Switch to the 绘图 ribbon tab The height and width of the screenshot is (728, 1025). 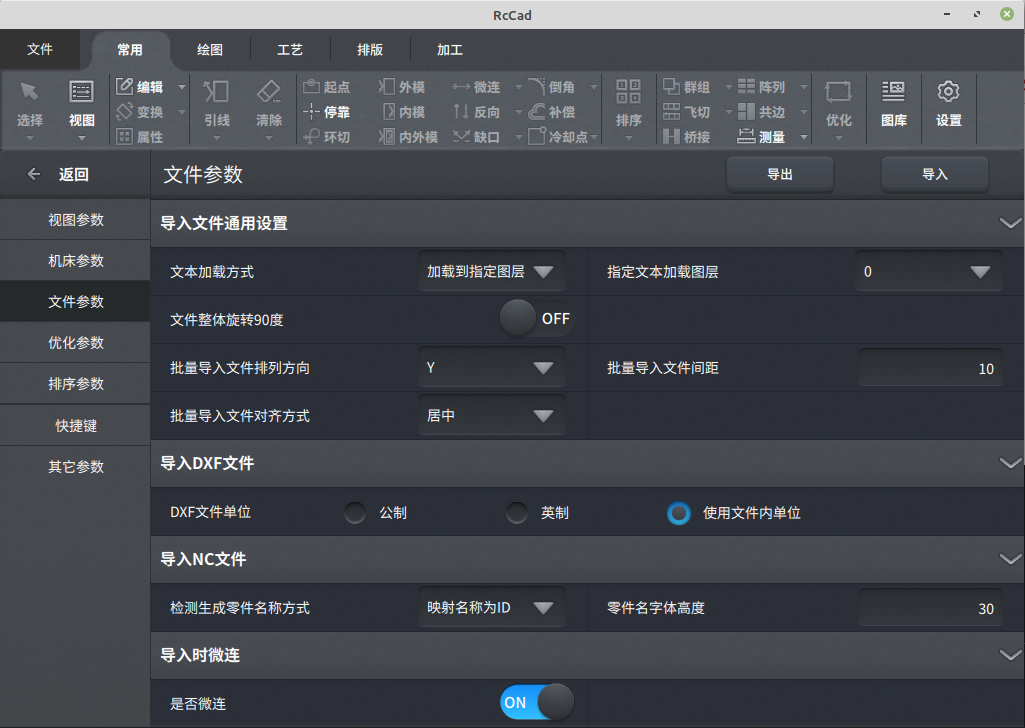click(x=209, y=49)
